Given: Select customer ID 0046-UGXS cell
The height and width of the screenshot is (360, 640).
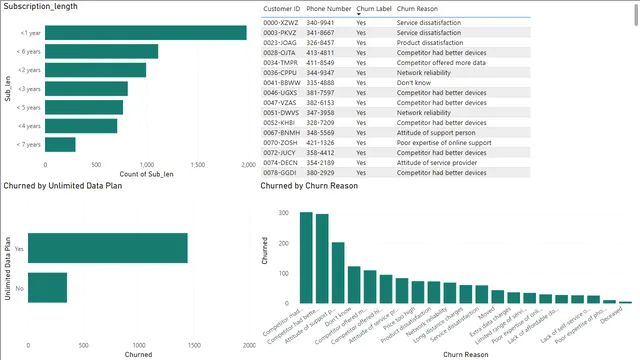Looking at the screenshot, I should point(280,93).
